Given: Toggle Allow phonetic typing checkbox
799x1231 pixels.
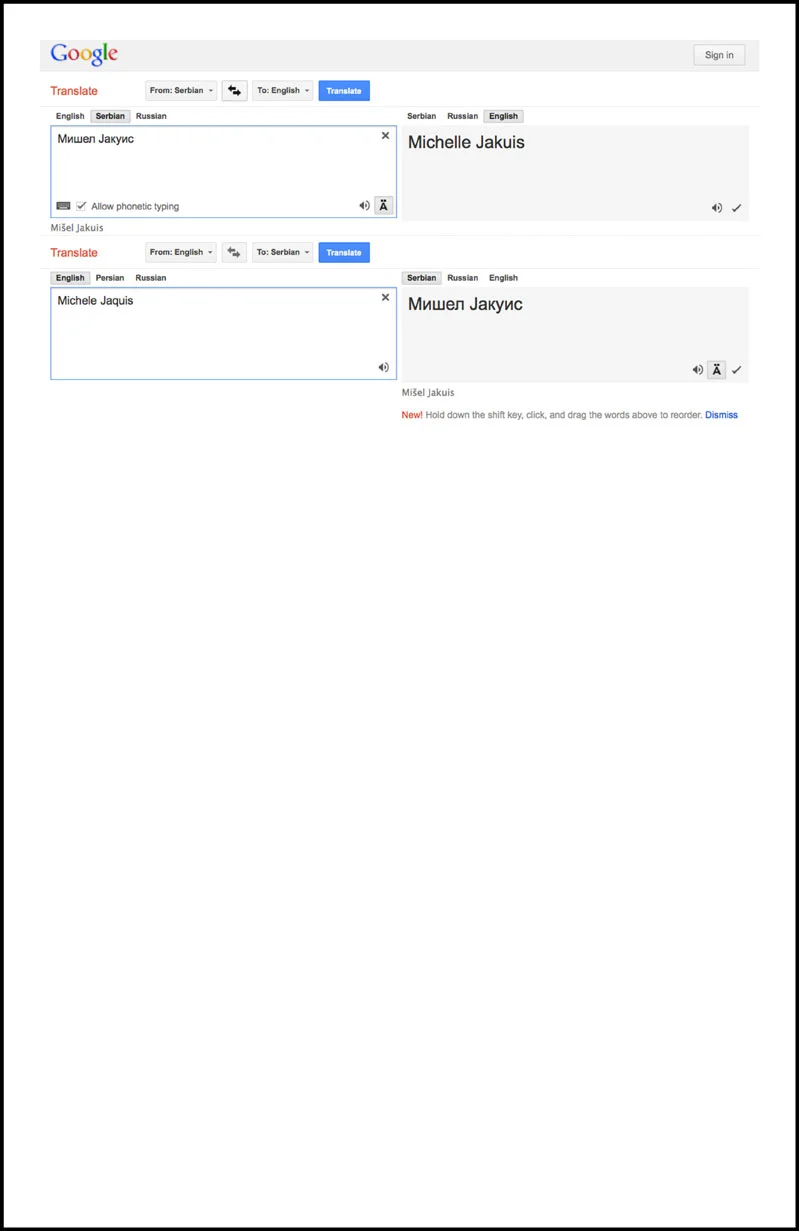Looking at the screenshot, I should (82, 206).
